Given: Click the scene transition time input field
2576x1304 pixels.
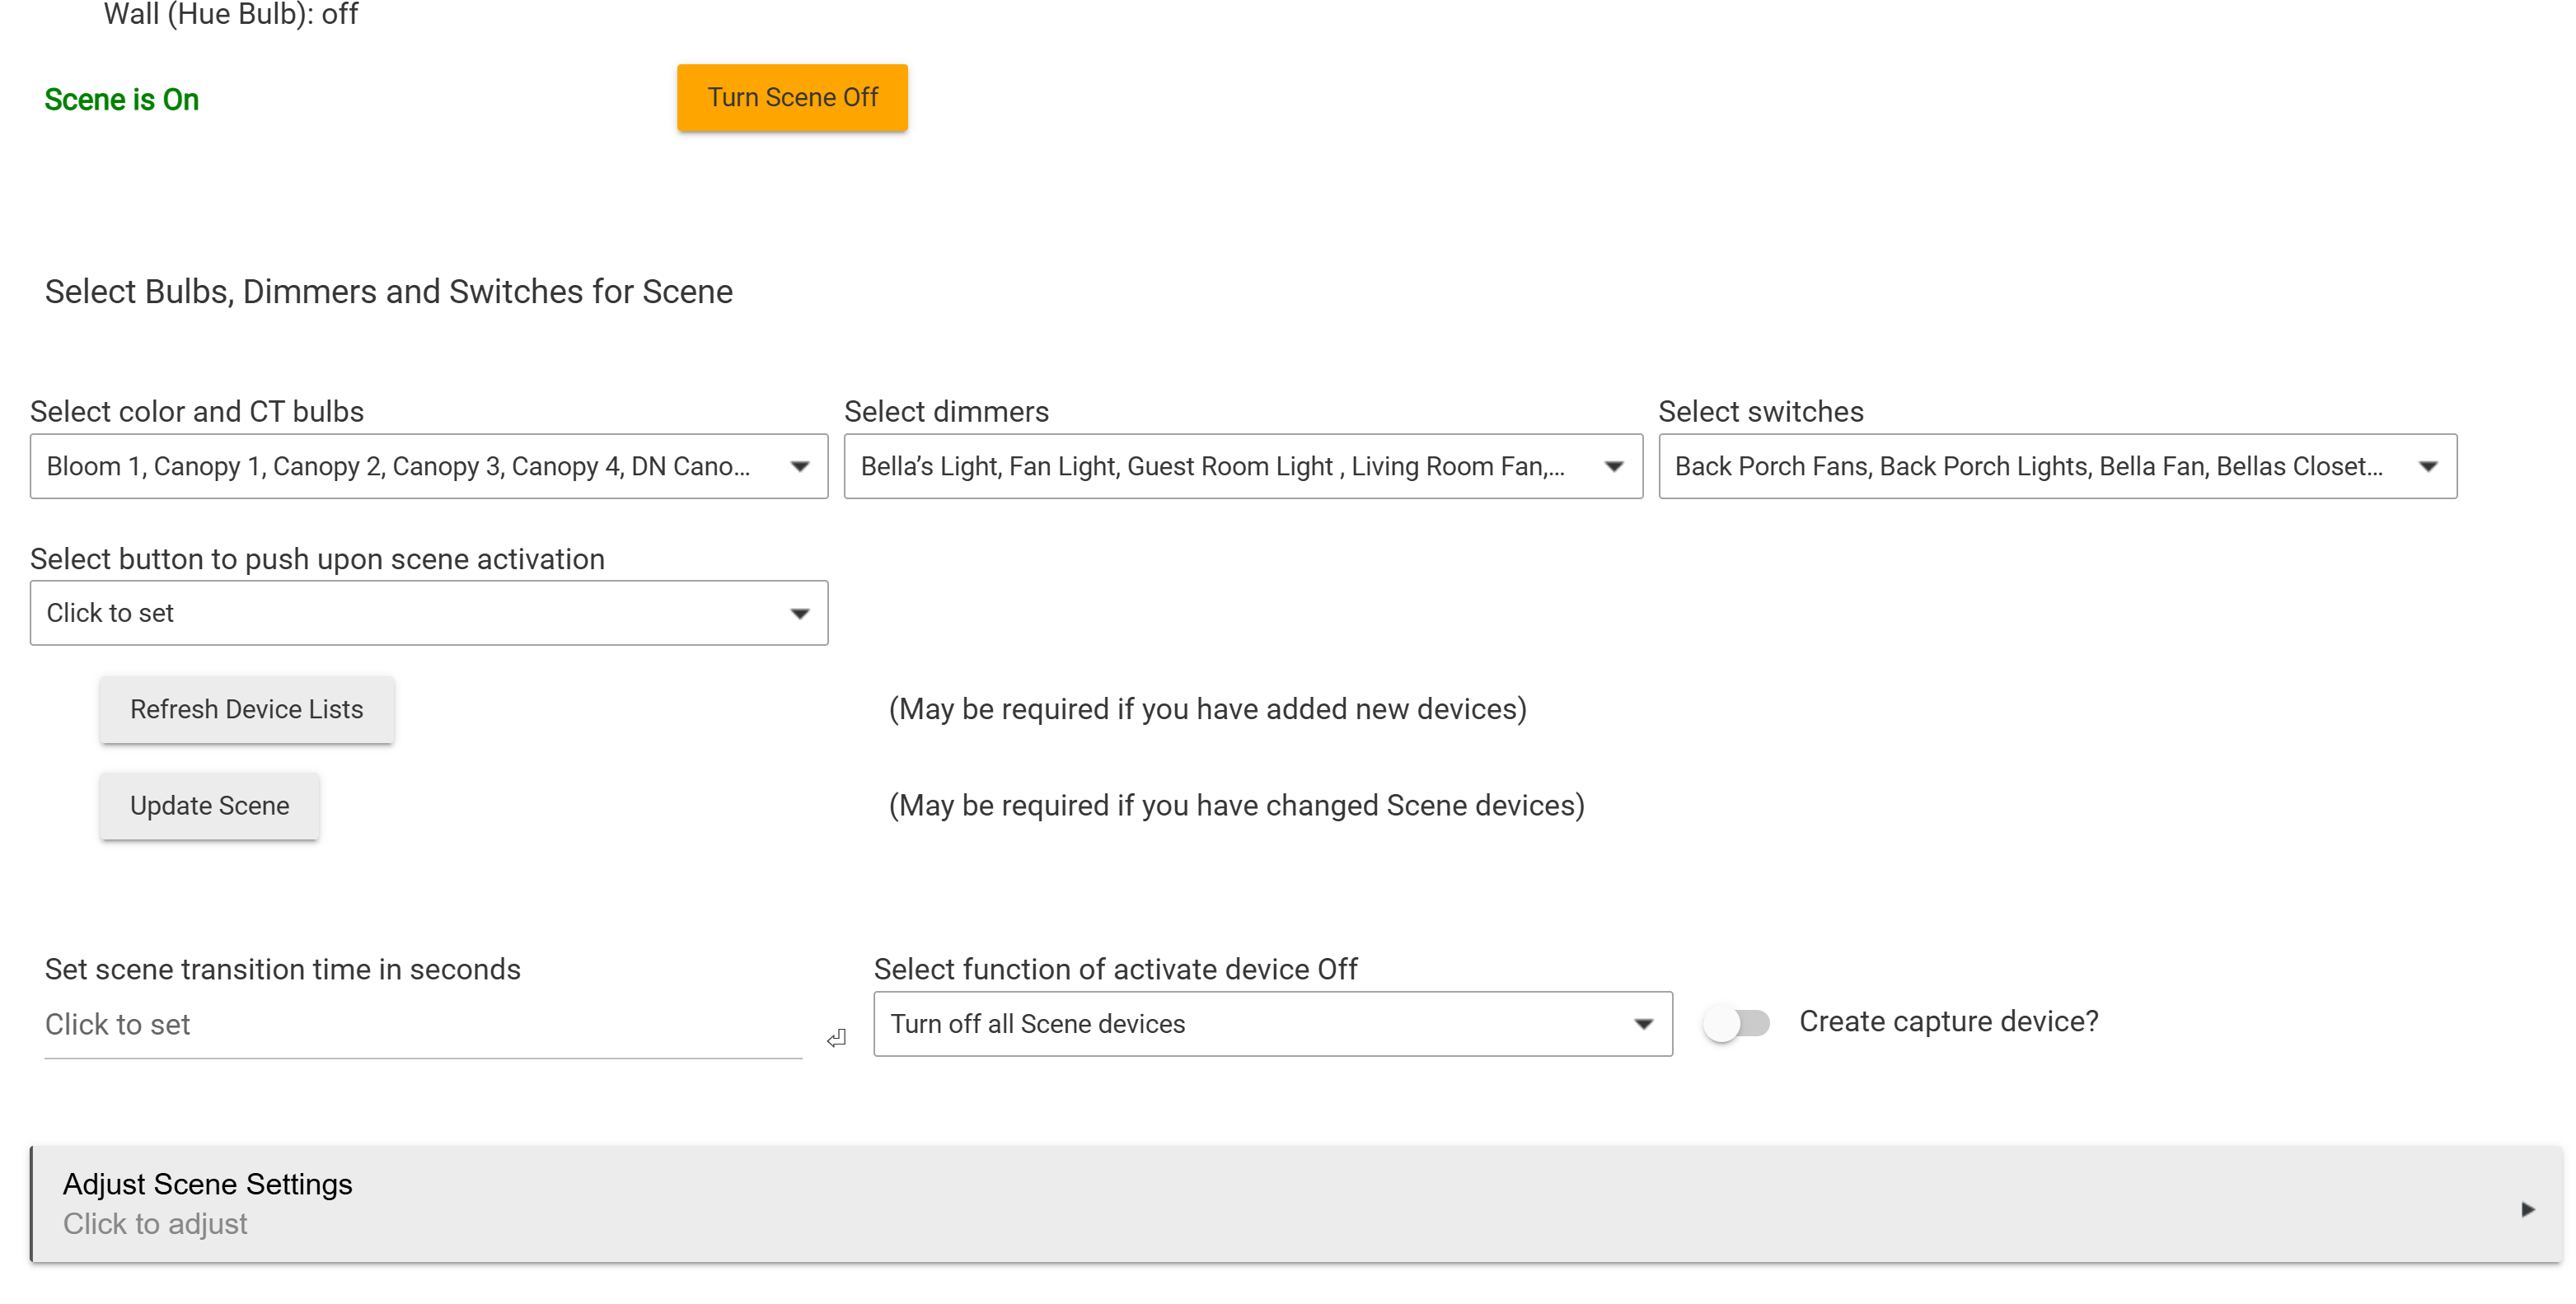Looking at the screenshot, I should click(422, 1025).
